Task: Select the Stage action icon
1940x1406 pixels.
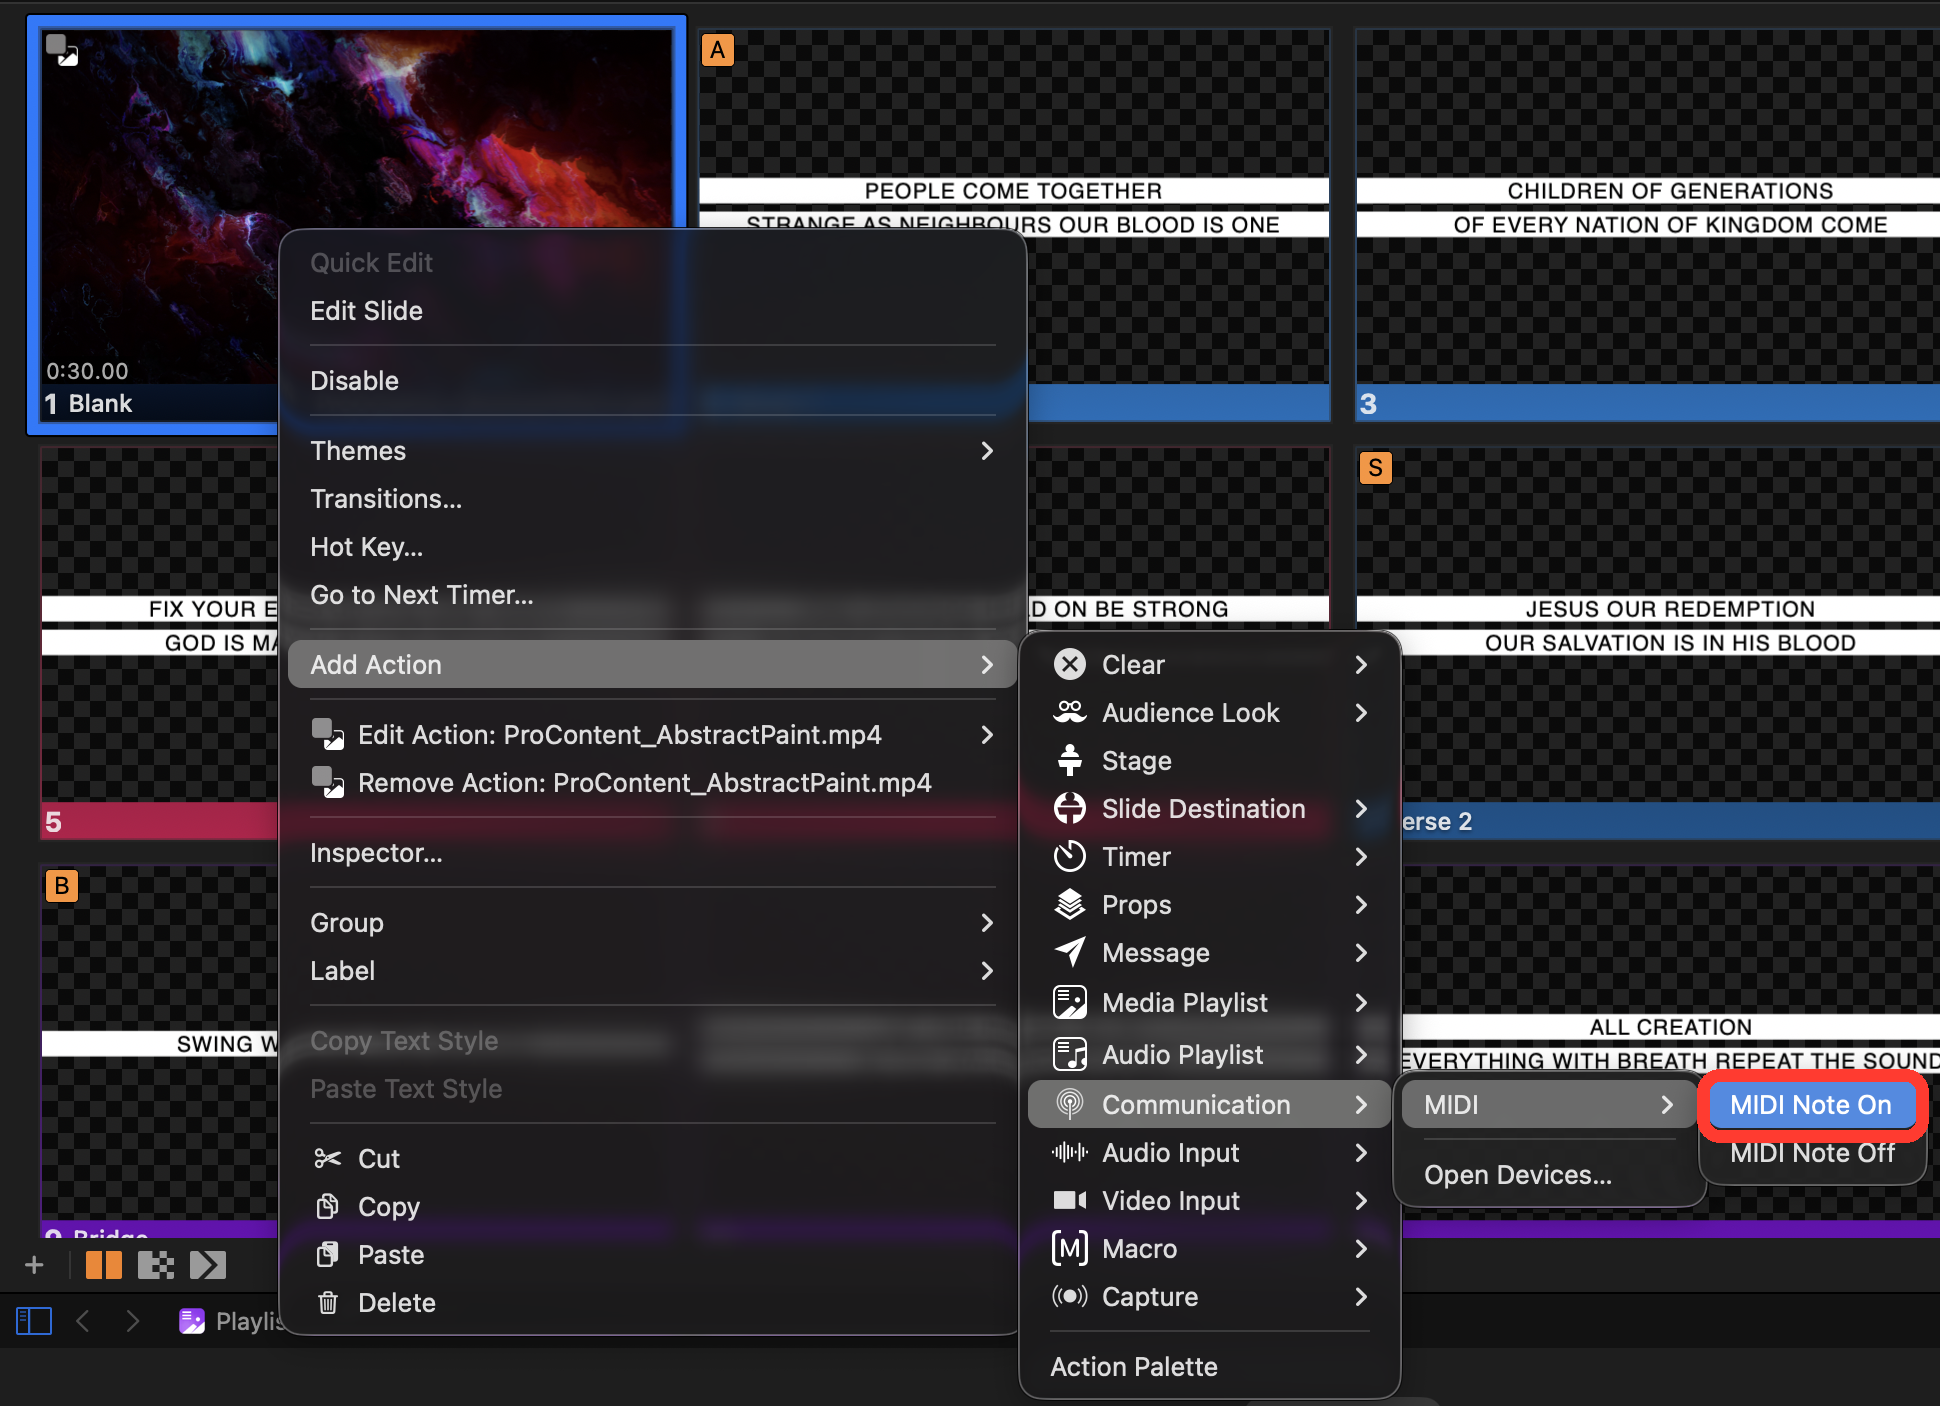Action: (x=1070, y=760)
